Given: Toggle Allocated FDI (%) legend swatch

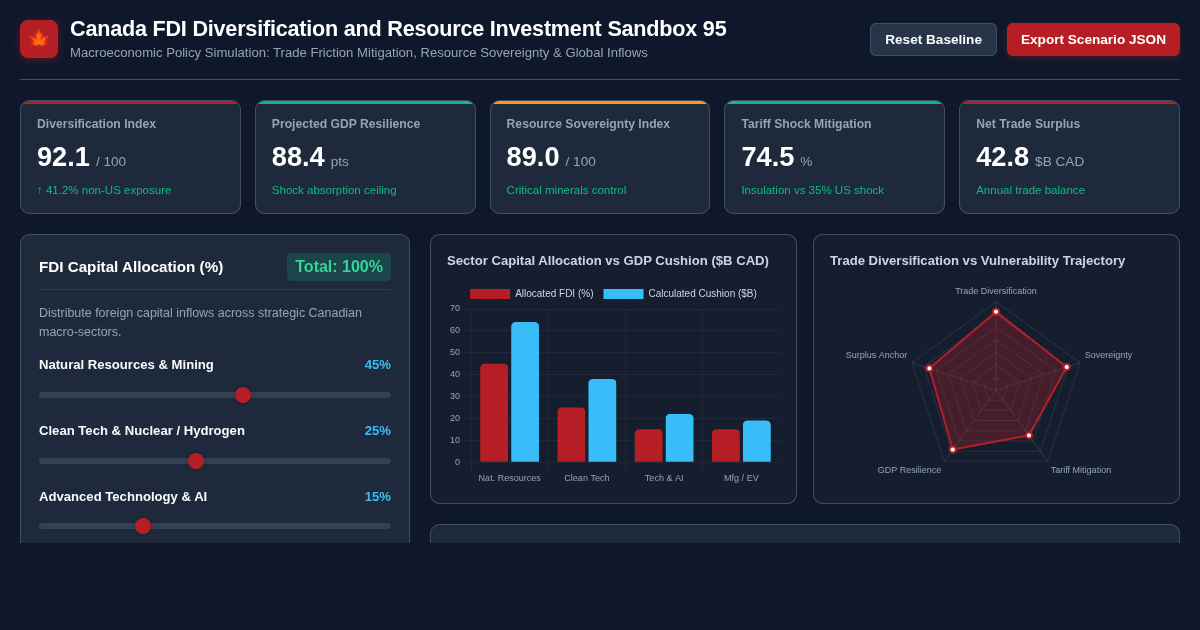Looking at the screenshot, I should [x=490, y=294].
